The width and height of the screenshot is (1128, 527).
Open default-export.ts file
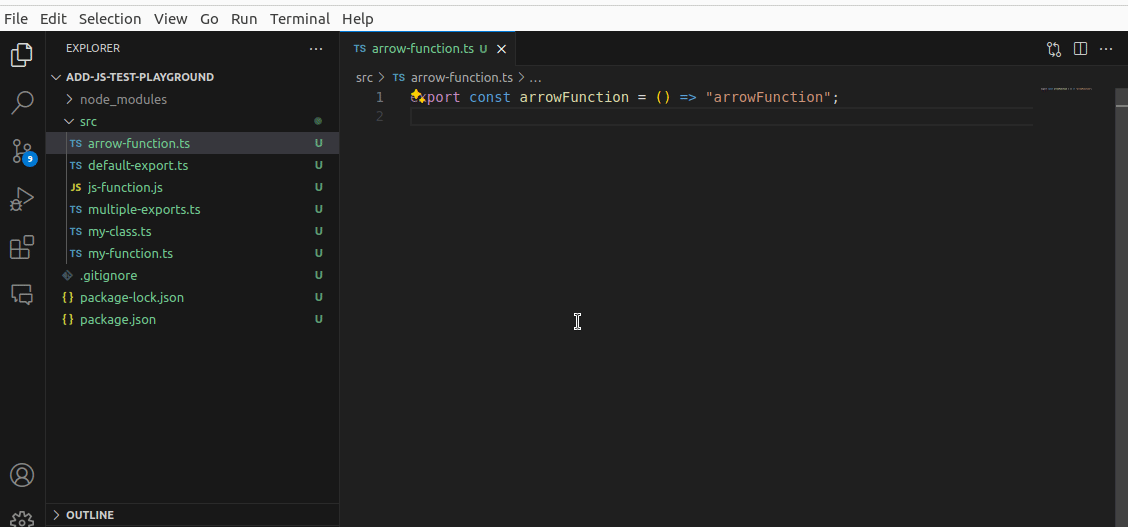[192, 165]
